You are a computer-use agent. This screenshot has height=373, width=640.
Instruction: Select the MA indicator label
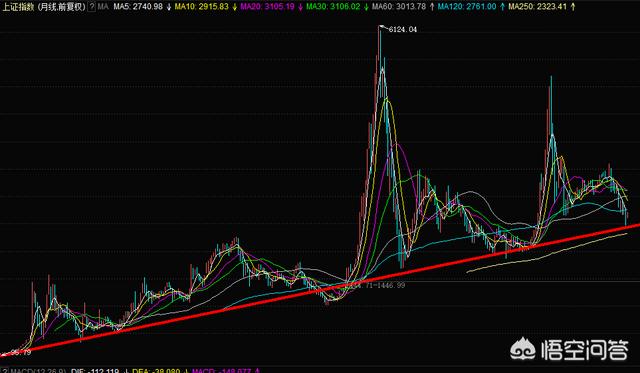click(x=103, y=7)
